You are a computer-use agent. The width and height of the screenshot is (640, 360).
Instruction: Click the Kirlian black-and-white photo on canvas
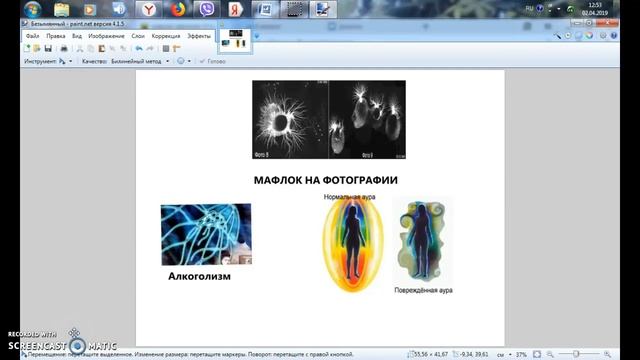(329, 120)
